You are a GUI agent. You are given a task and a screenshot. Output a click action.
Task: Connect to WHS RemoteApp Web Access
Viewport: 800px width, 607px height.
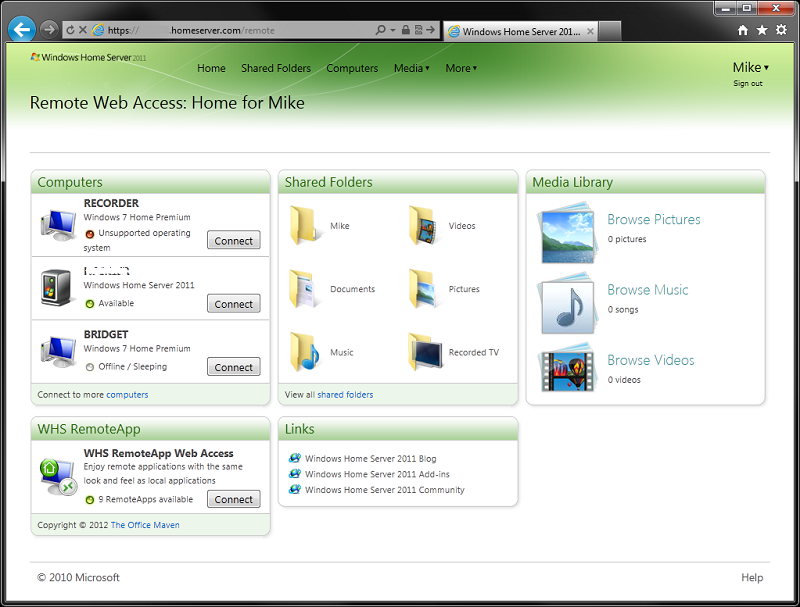click(x=234, y=499)
